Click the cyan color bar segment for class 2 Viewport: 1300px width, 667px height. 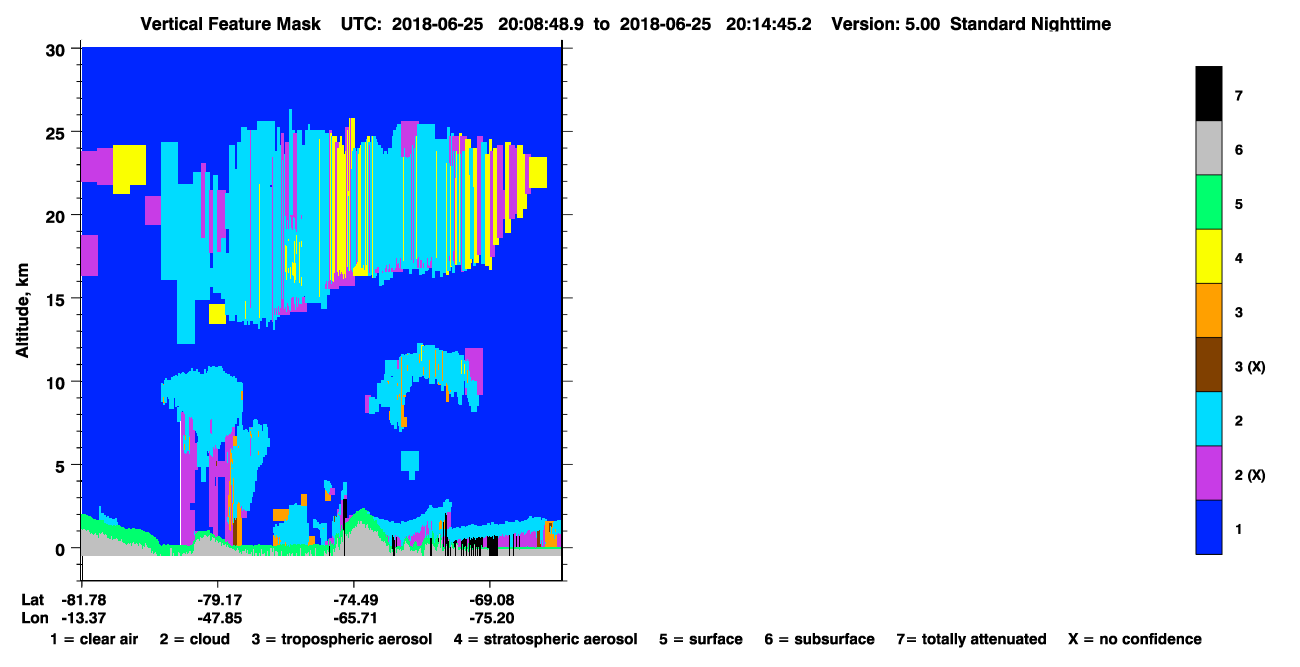click(x=1208, y=418)
